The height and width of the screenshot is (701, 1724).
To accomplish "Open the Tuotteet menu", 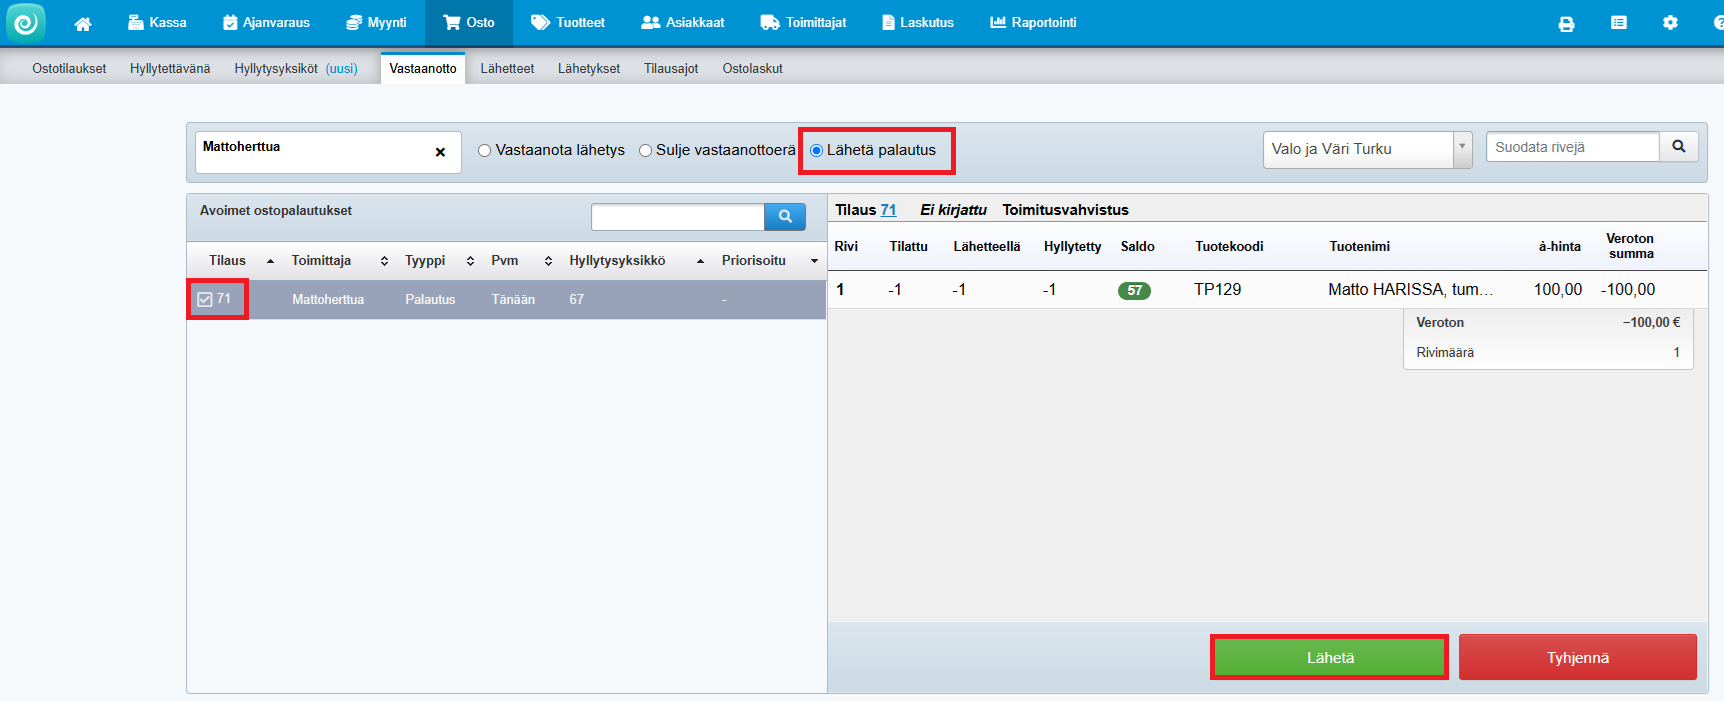I will point(568,22).
